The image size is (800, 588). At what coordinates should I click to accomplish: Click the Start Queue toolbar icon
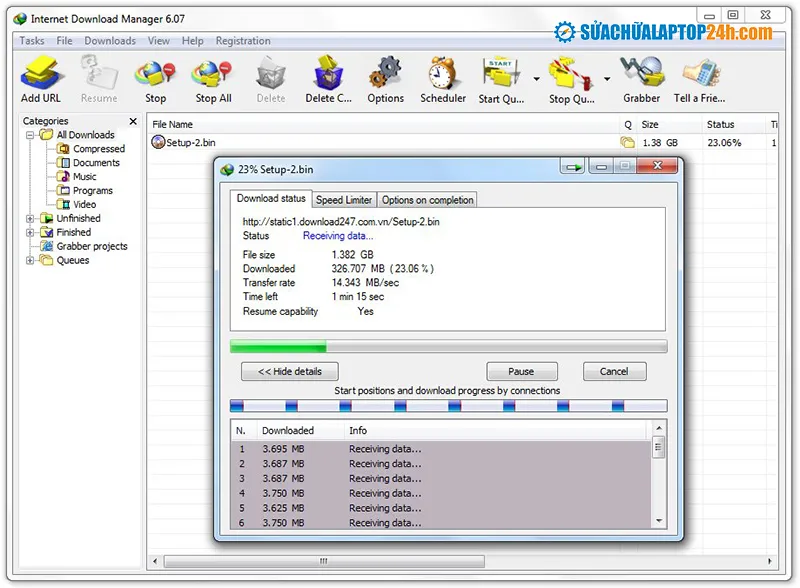click(501, 72)
